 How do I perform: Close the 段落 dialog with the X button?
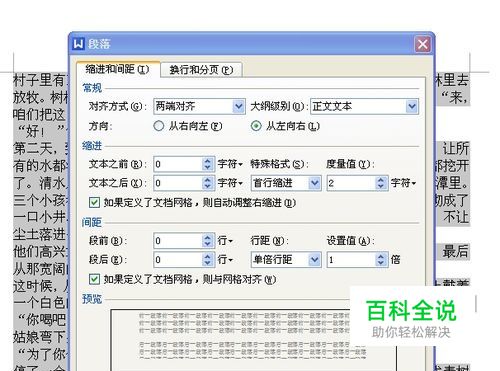pyautogui.click(x=423, y=44)
